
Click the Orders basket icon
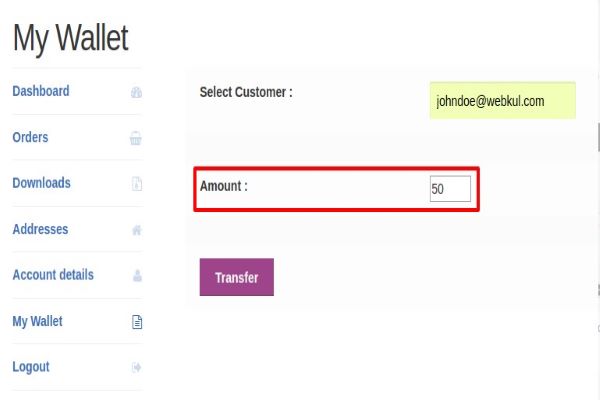pyautogui.click(x=136, y=138)
